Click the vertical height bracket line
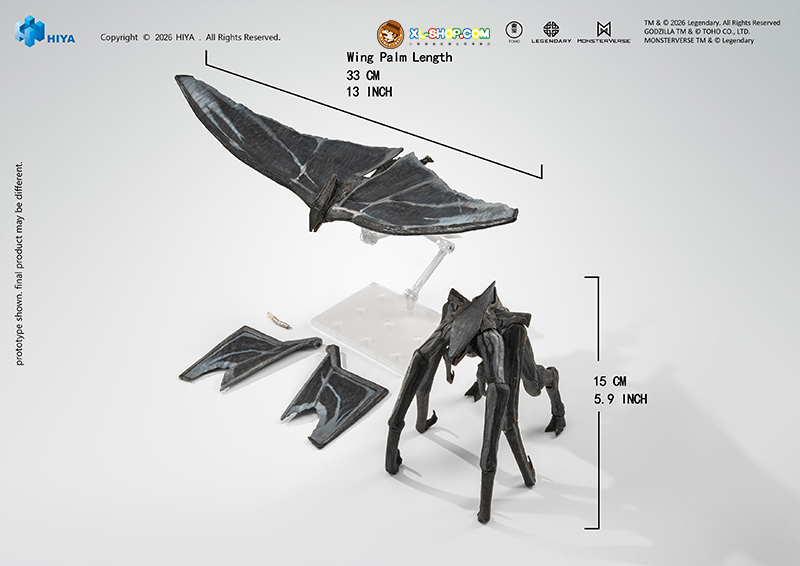The width and height of the screenshot is (800, 566). (x=599, y=400)
